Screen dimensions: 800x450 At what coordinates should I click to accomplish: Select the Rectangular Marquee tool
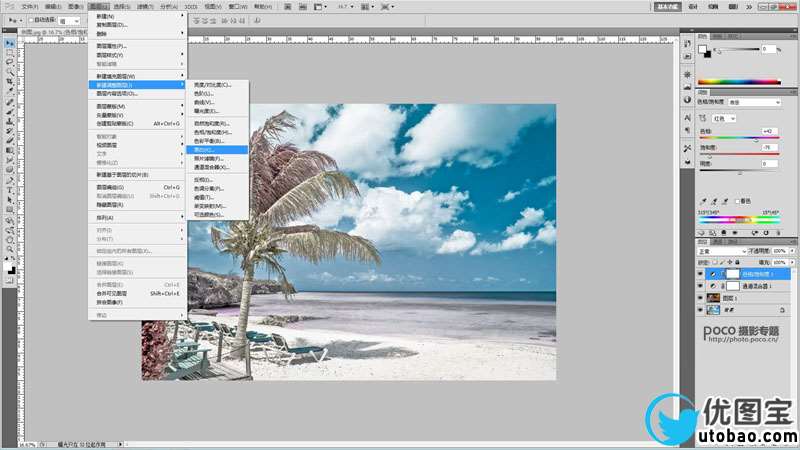(x=10, y=53)
